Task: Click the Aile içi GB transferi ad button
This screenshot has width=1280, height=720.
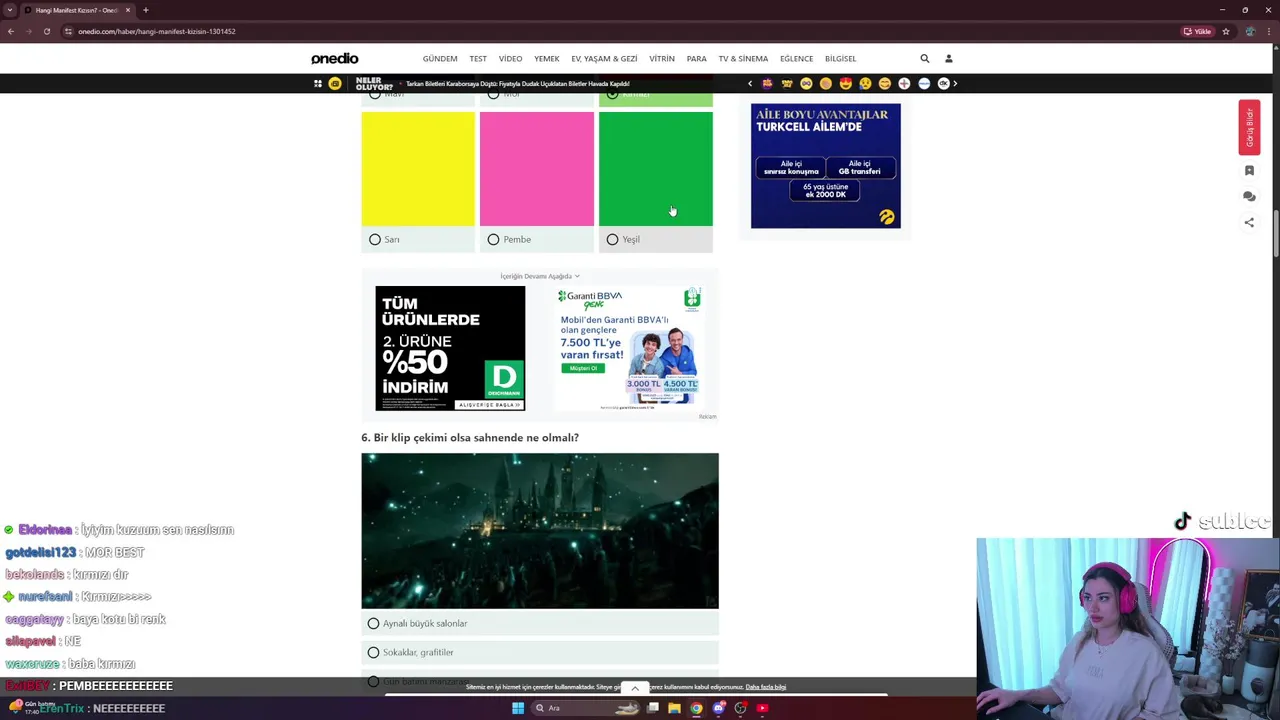Action: (x=860, y=168)
